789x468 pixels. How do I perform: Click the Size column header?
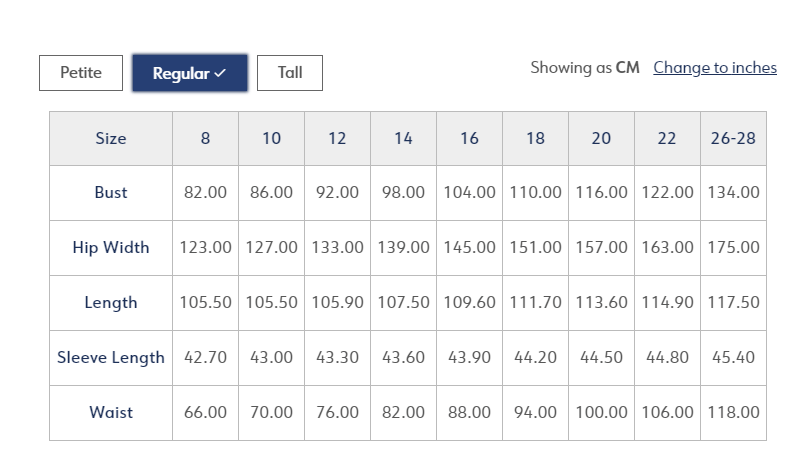111,138
